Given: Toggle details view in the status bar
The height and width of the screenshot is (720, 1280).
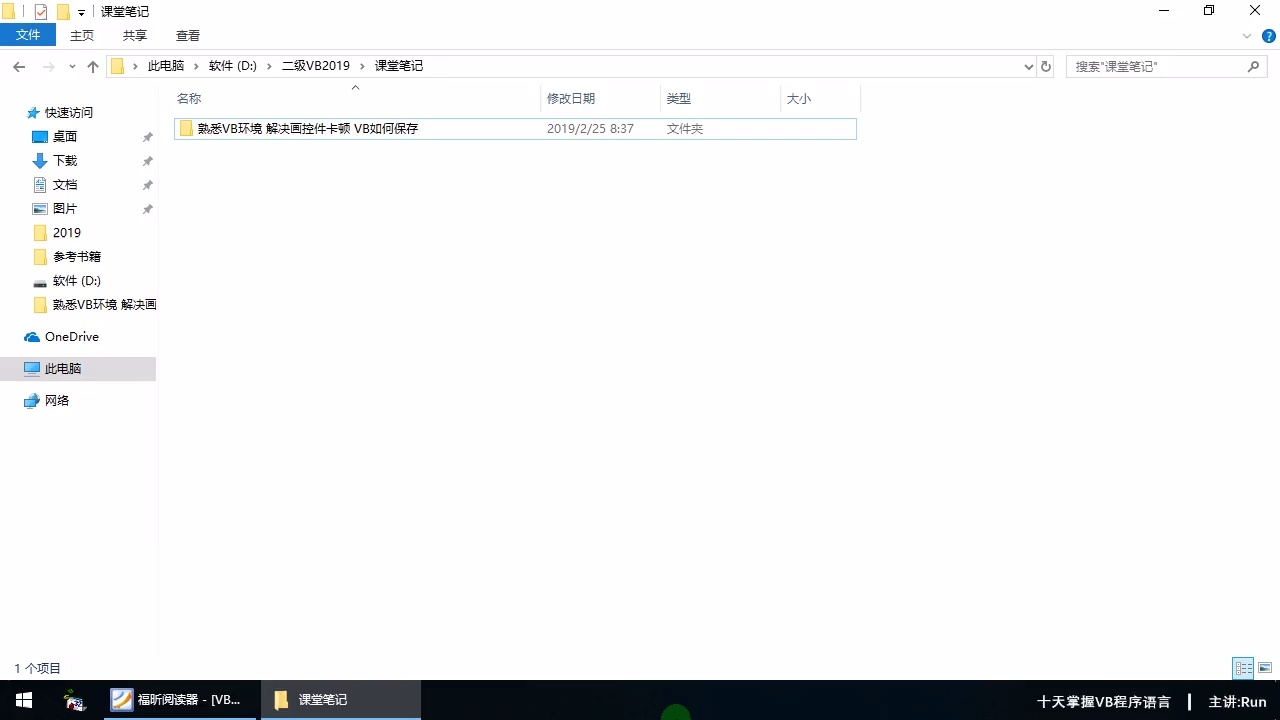Looking at the screenshot, I should point(1243,667).
